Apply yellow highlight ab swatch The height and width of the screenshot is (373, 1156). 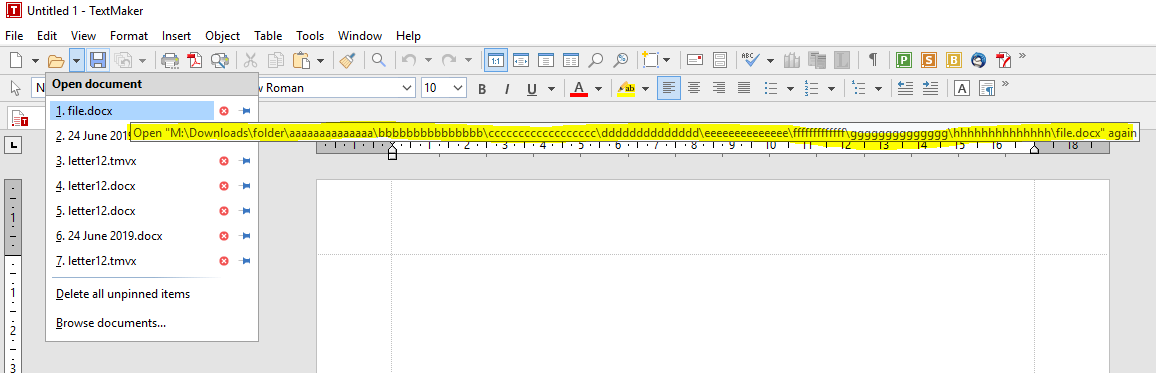pos(626,89)
